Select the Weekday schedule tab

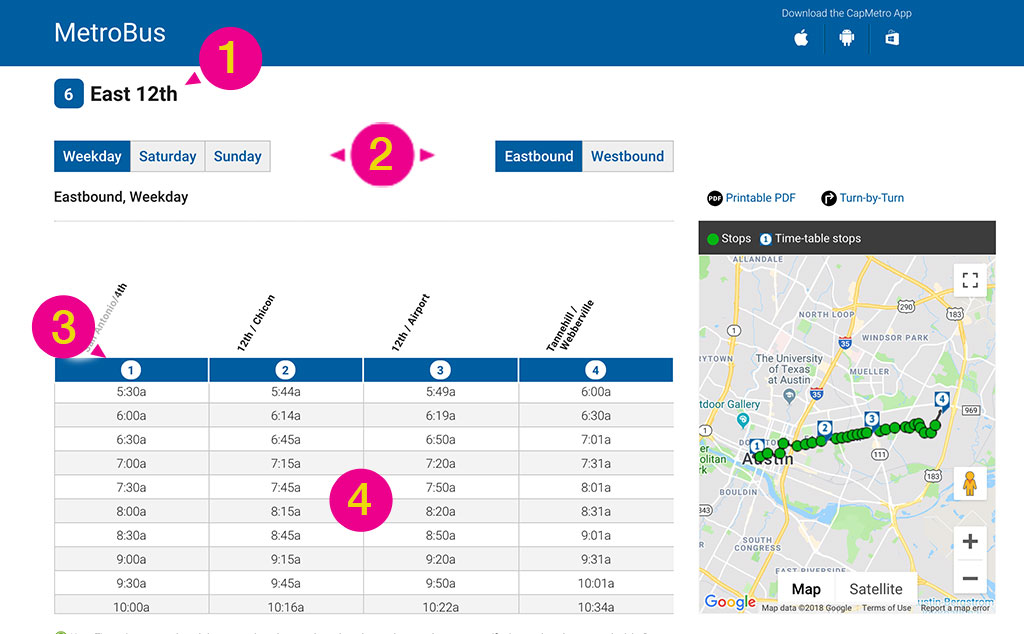click(92, 156)
